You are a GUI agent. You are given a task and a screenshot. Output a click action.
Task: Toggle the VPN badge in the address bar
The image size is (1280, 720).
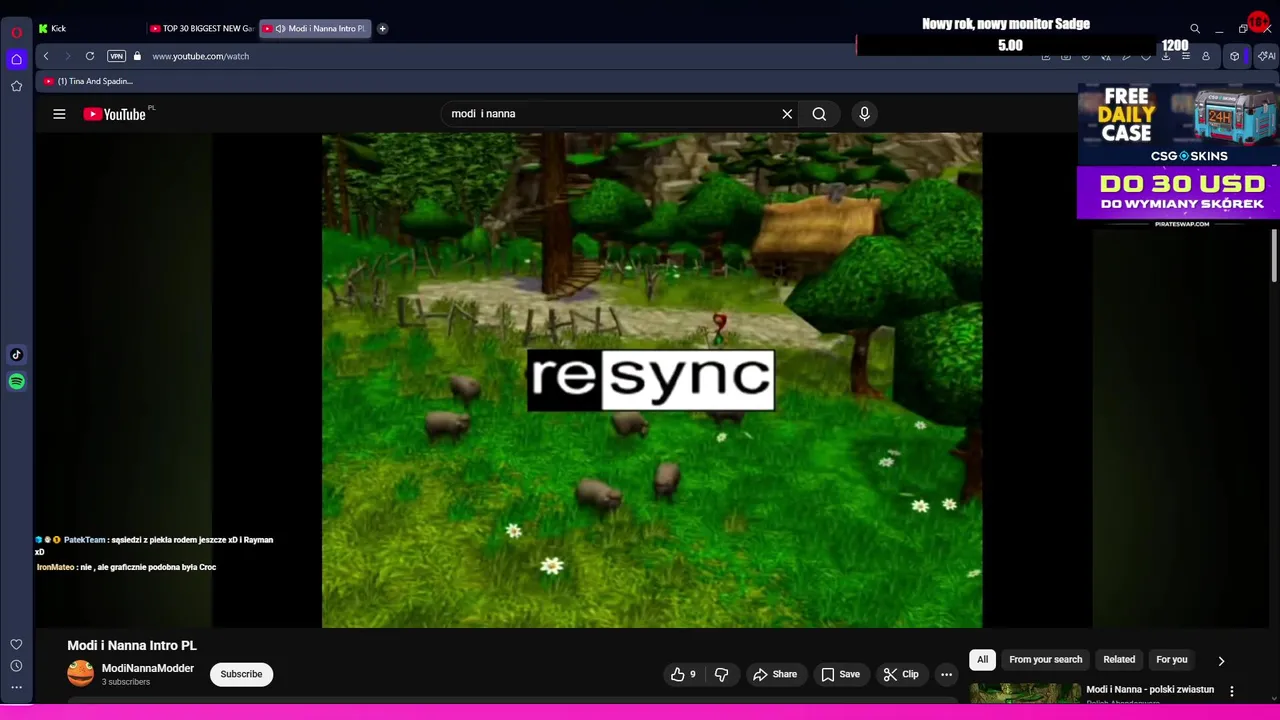coord(116,56)
